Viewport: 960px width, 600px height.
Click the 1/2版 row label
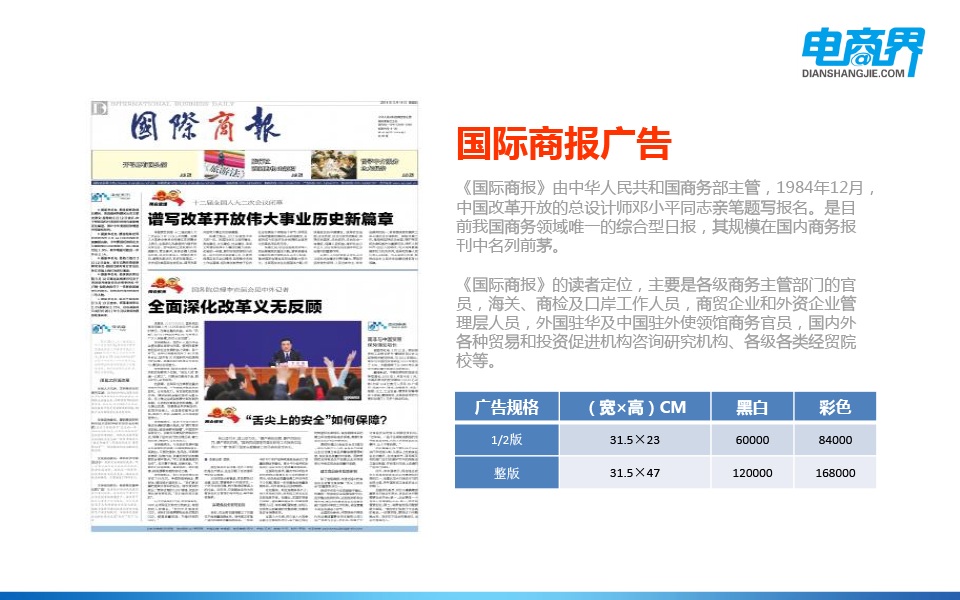[507, 440]
